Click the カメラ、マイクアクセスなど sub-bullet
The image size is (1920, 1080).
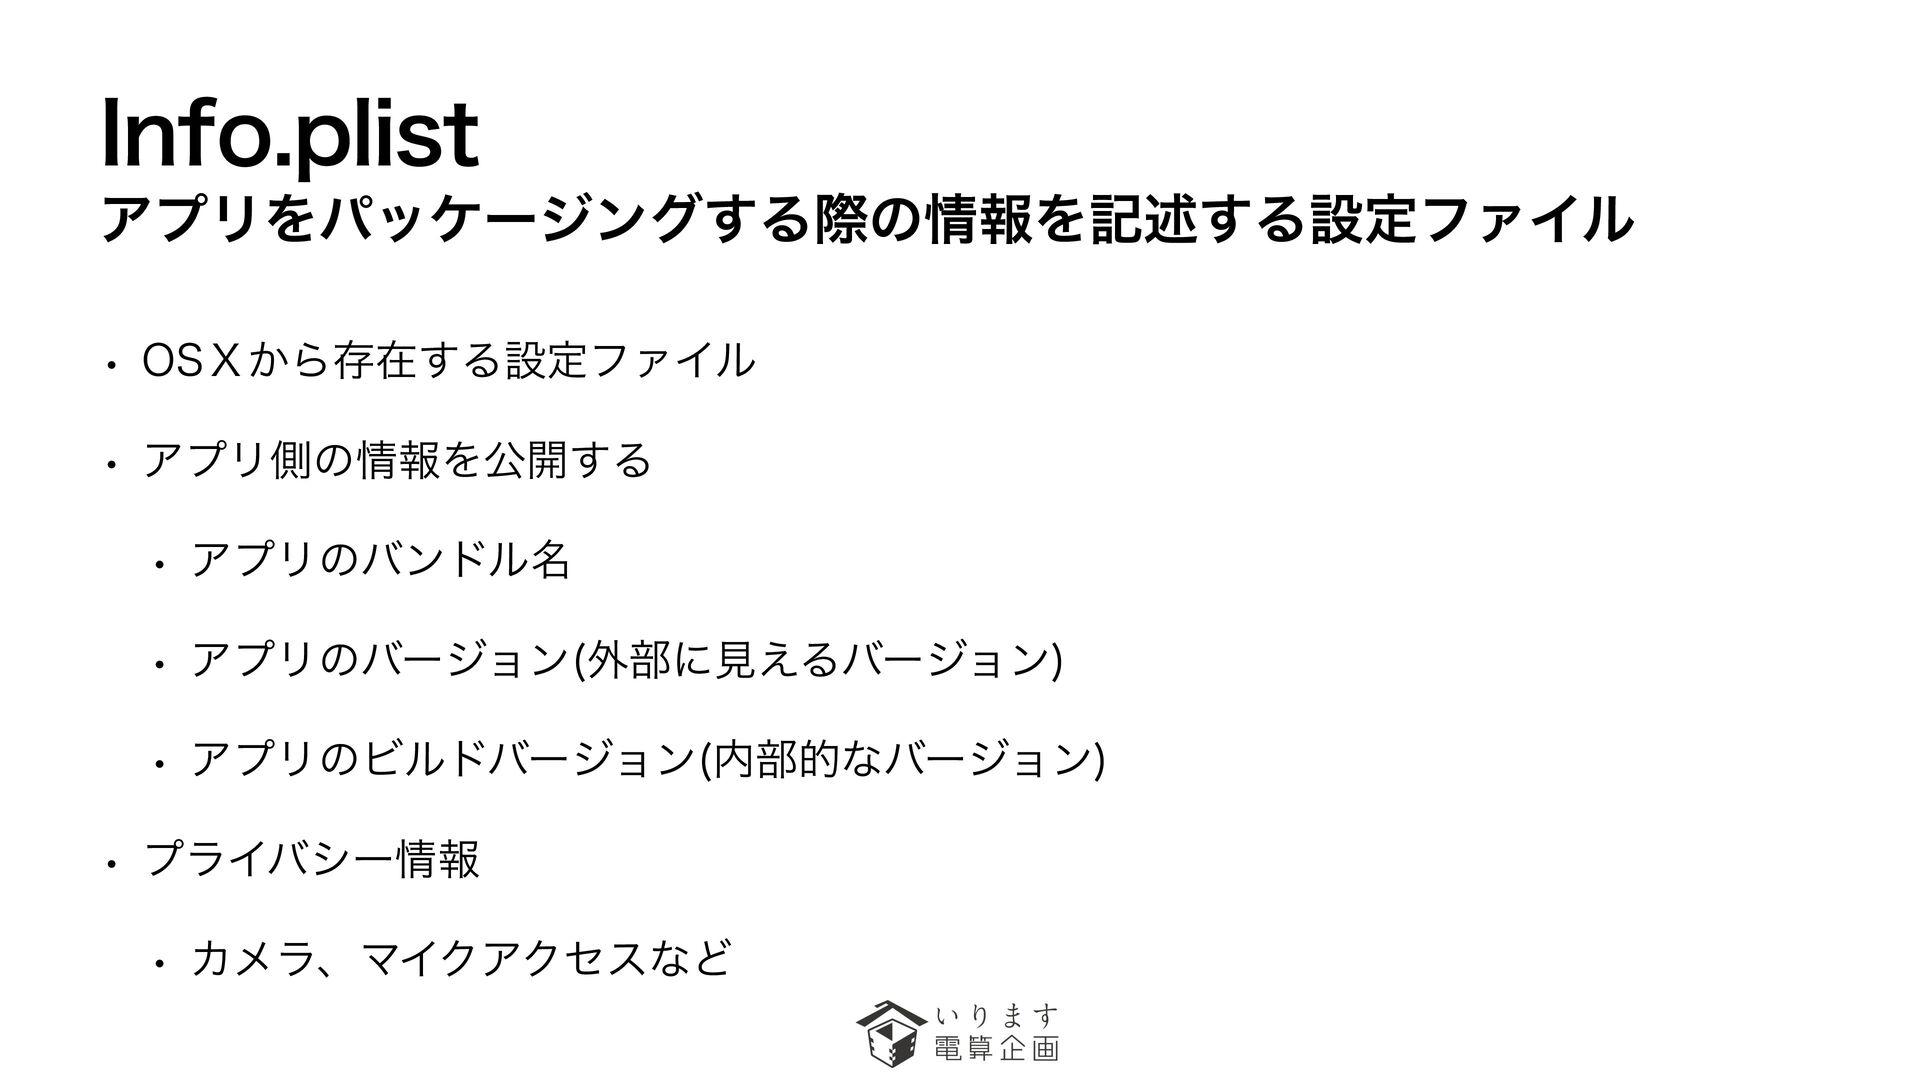(x=461, y=960)
